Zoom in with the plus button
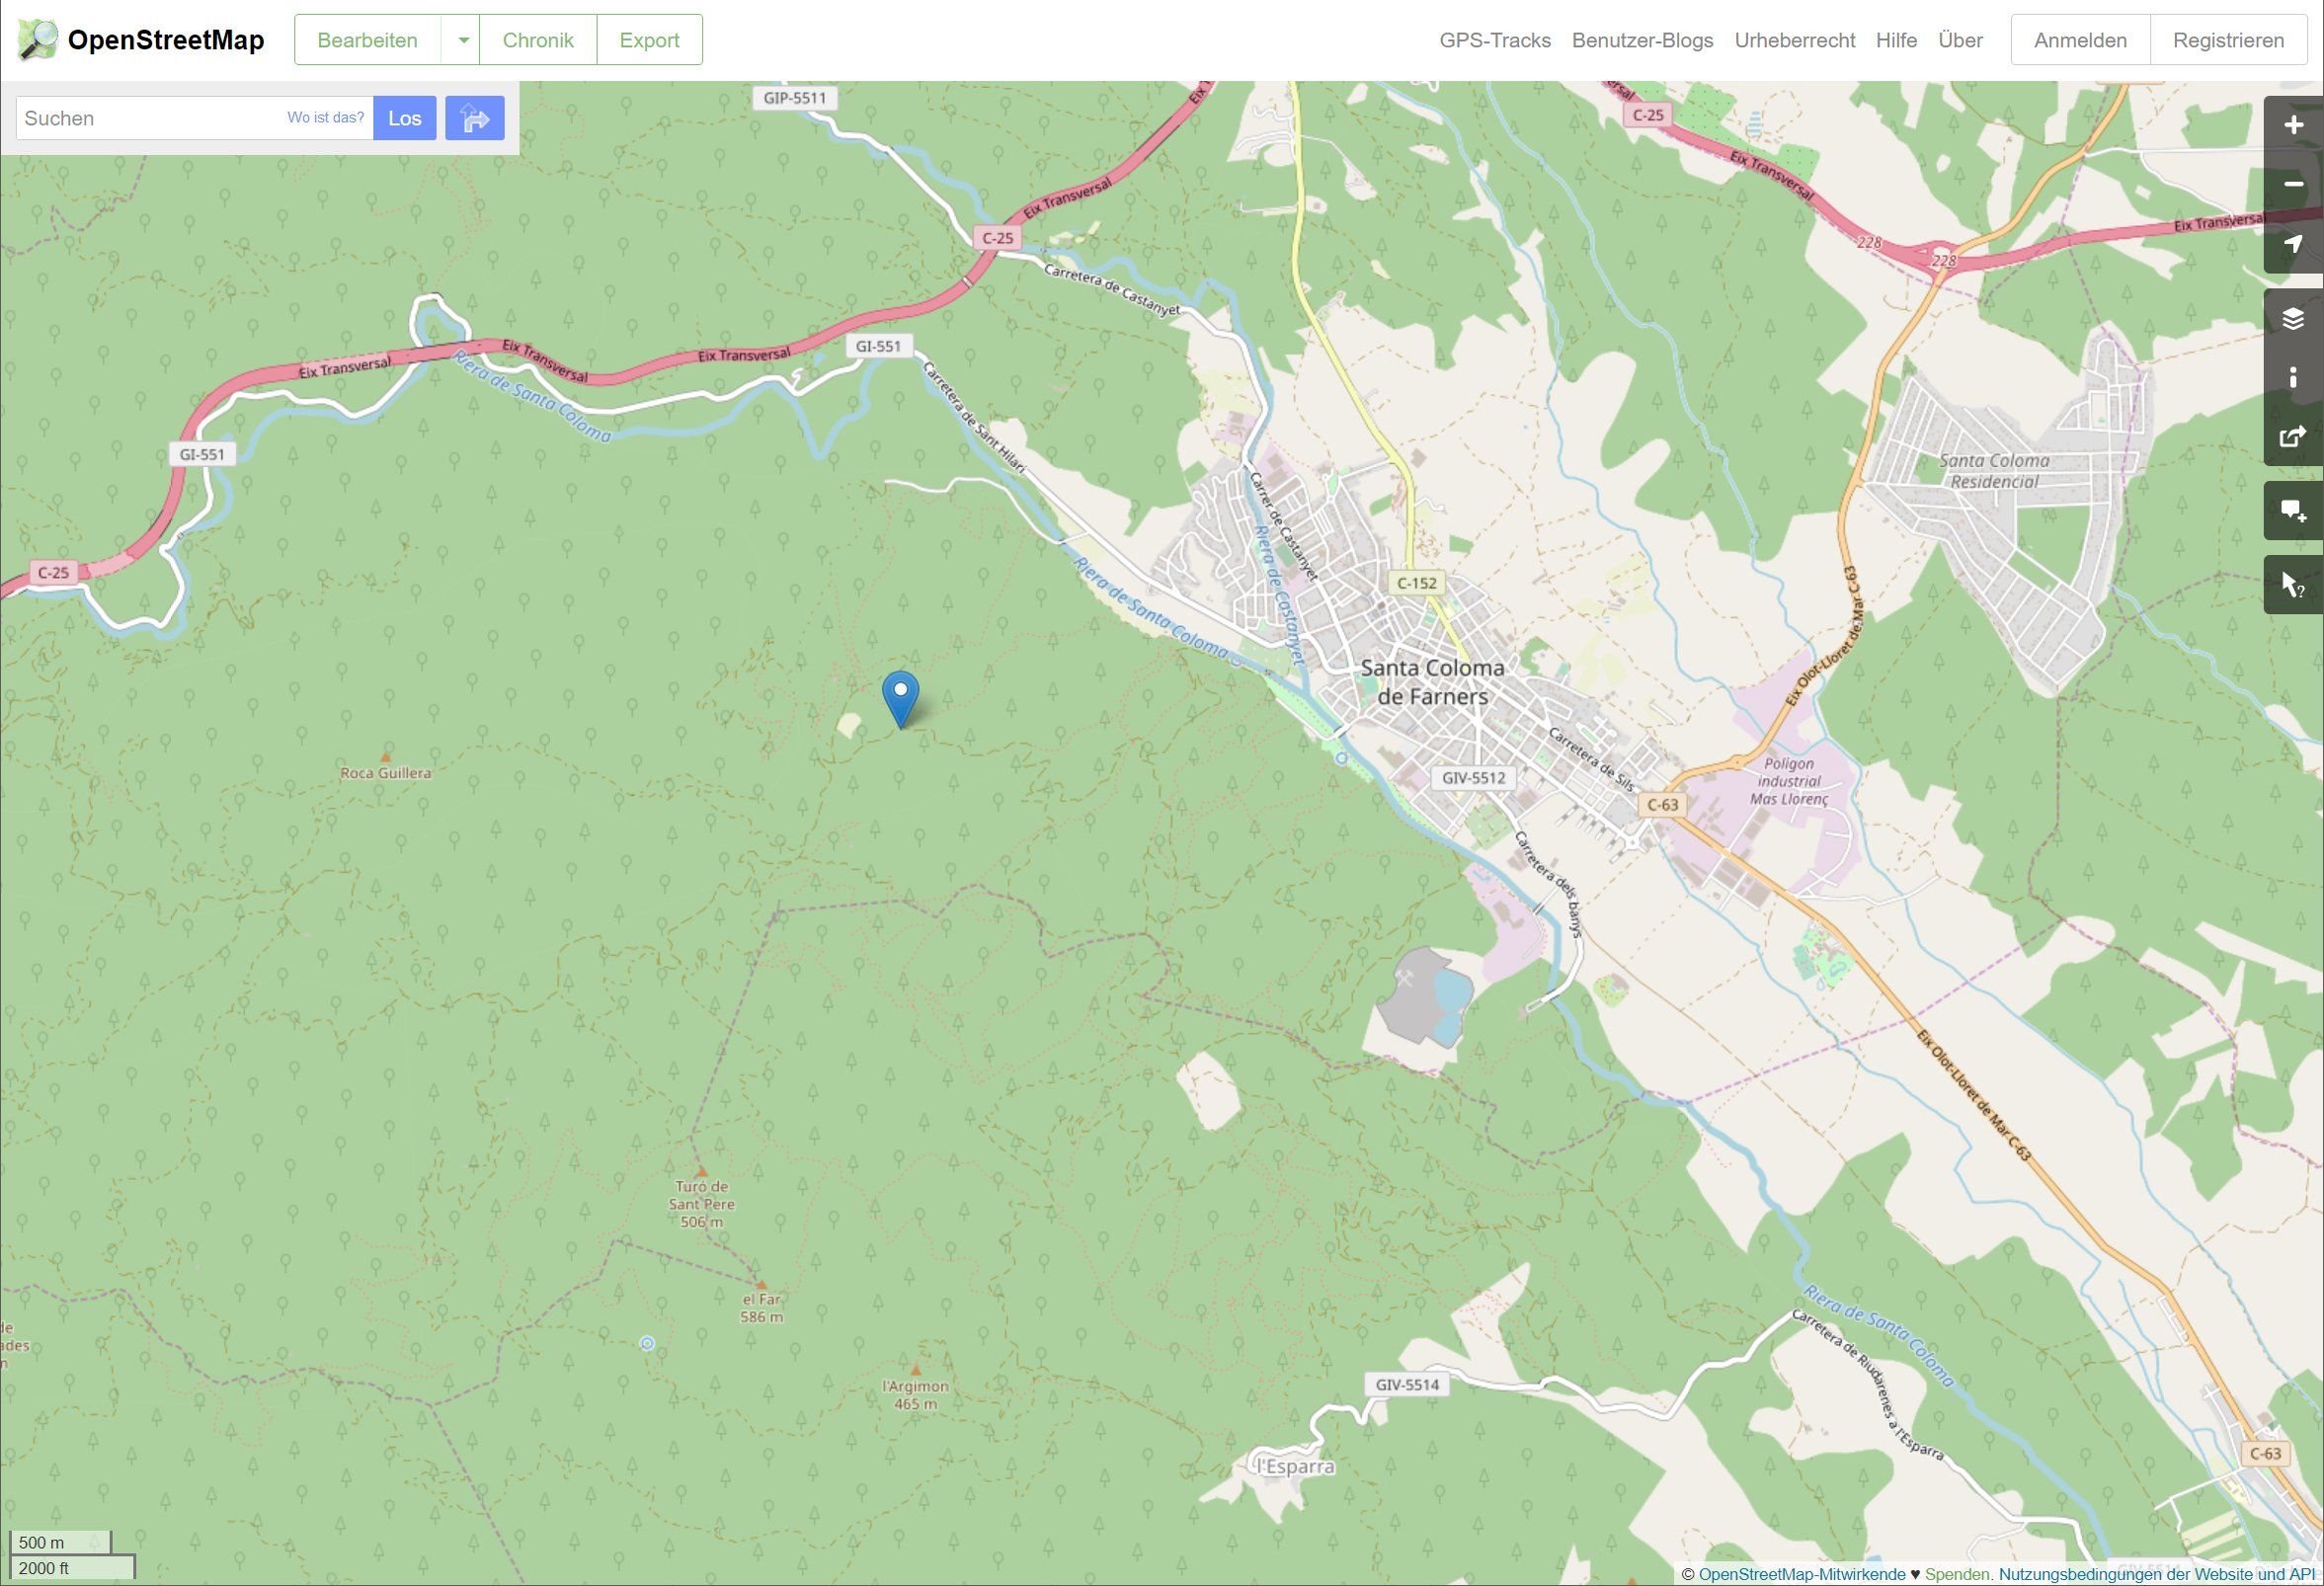2324x1586 pixels. pos(2293,126)
